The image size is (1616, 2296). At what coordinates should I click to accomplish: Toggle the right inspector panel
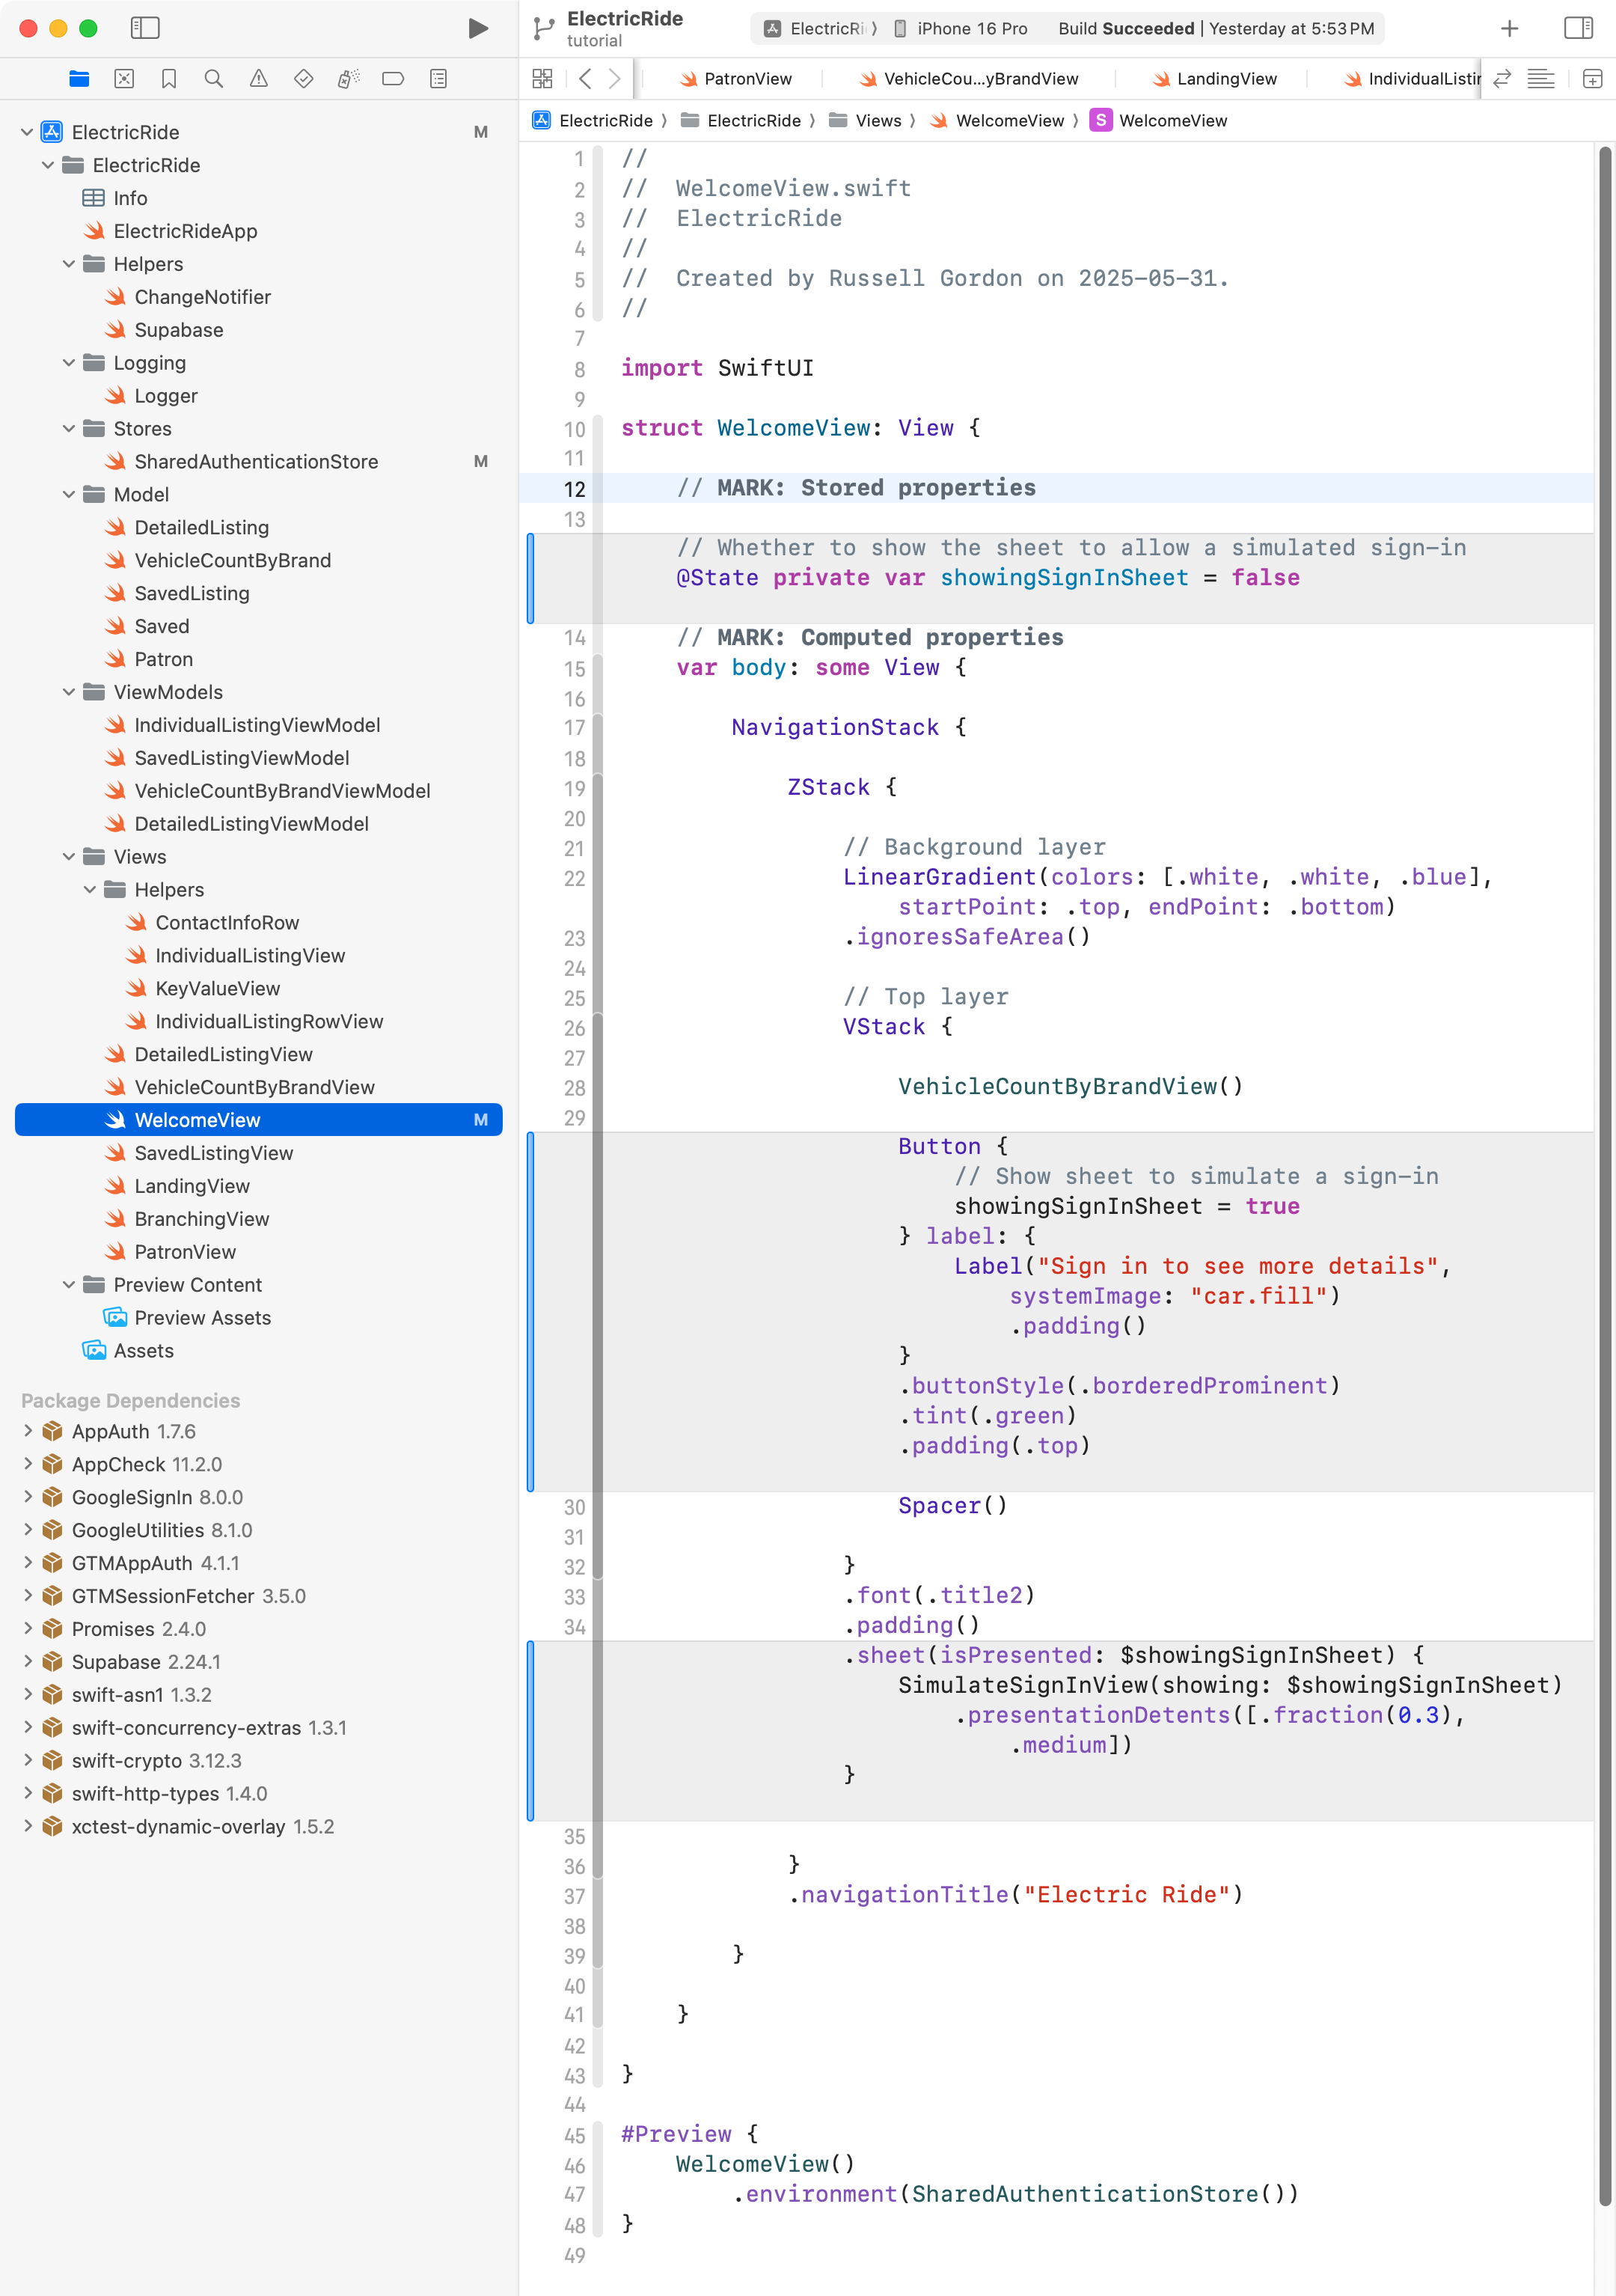click(1578, 28)
